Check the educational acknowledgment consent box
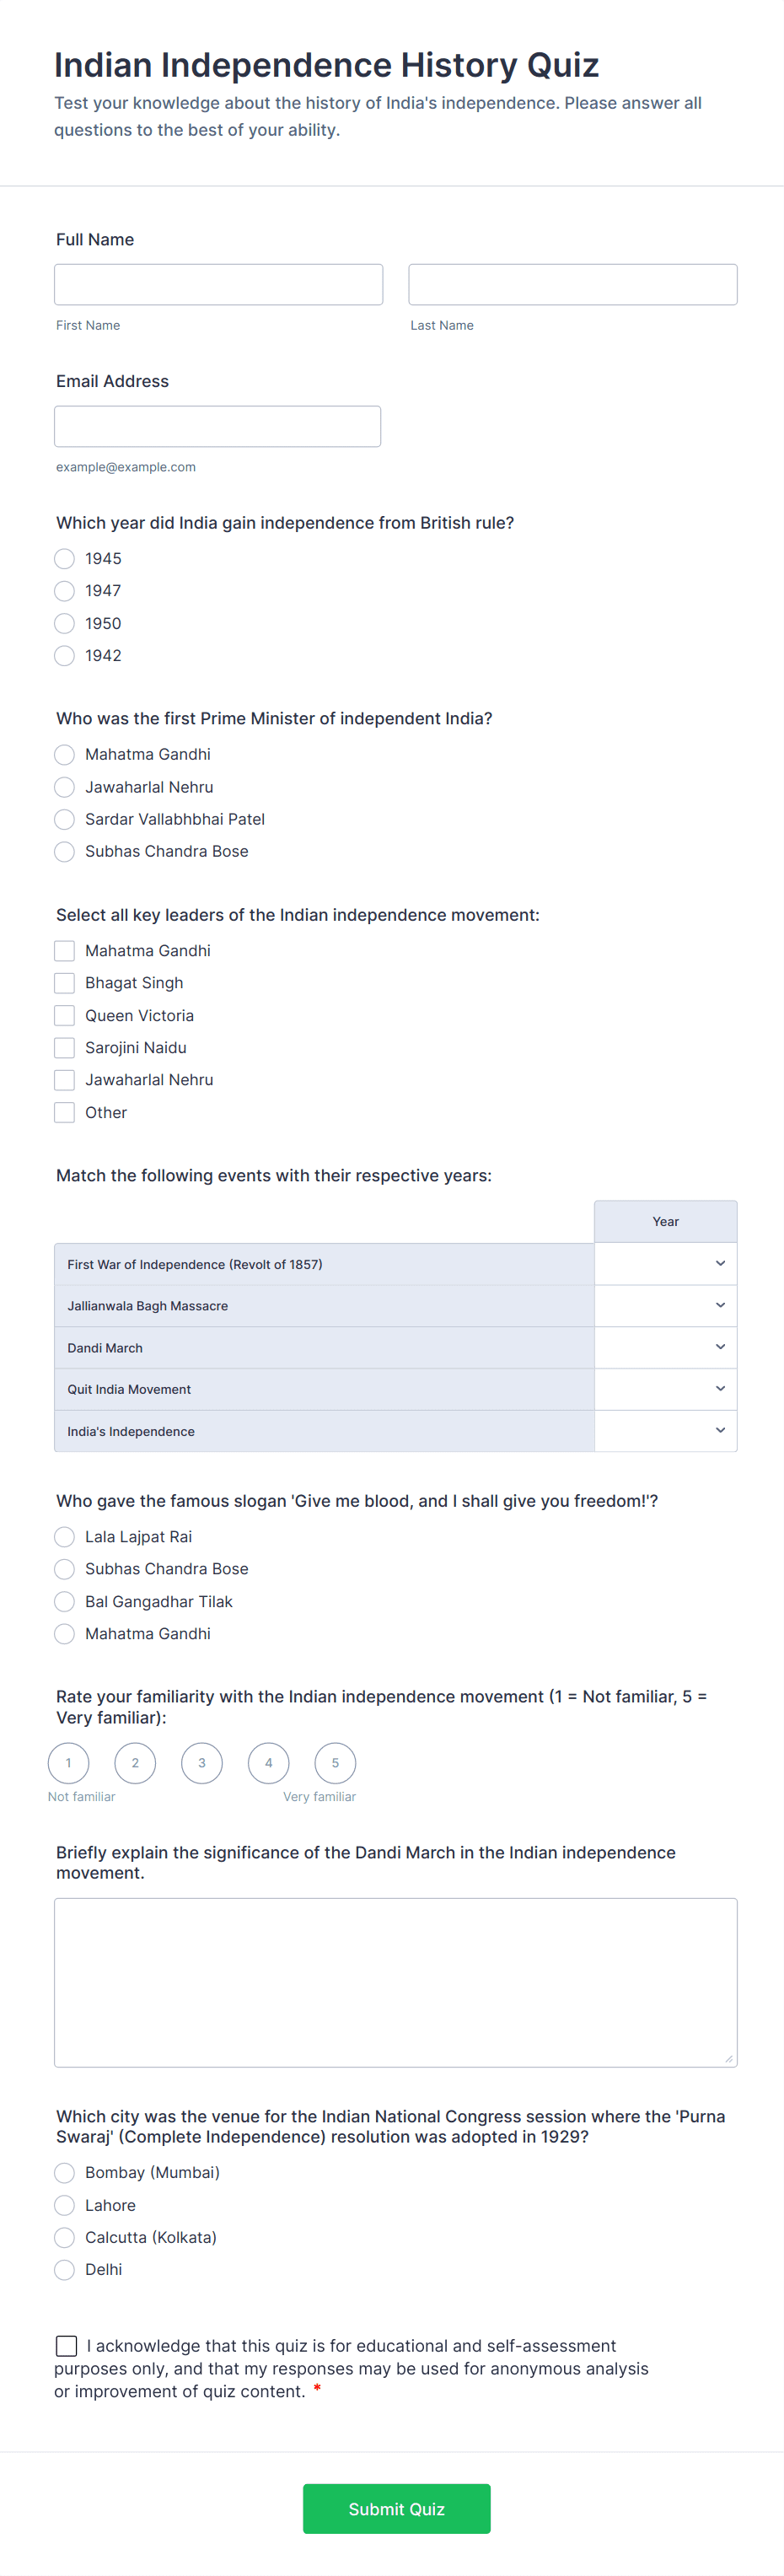The height and width of the screenshot is (2576, 784). point(66,2346)
